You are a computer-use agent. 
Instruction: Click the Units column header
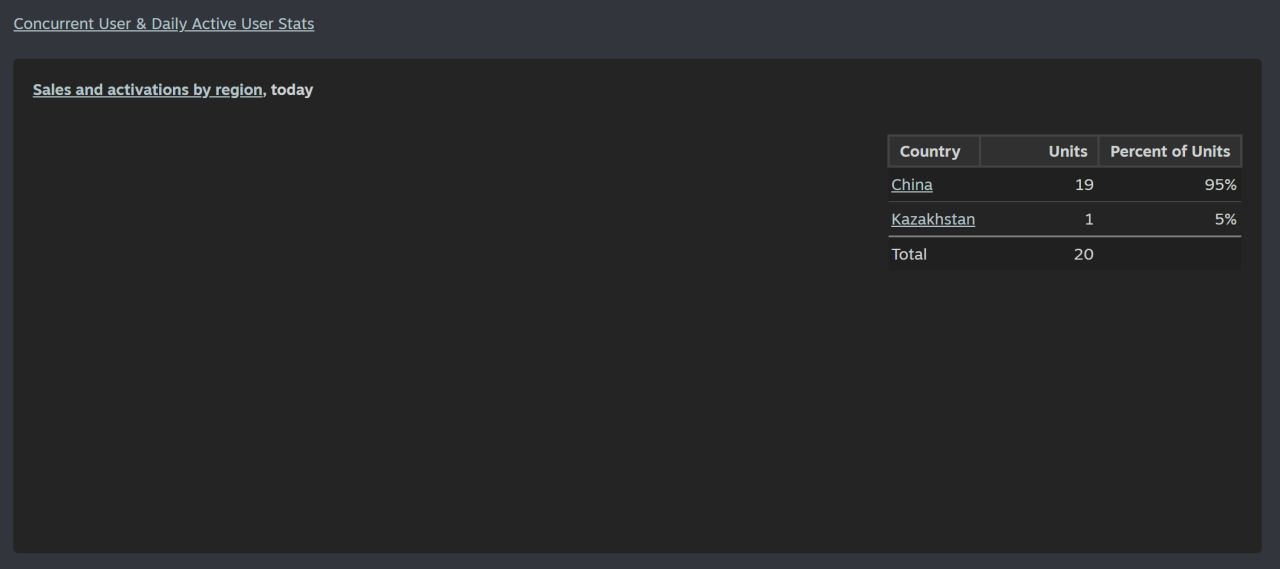pyautogui.click(x=1067, y=152)
